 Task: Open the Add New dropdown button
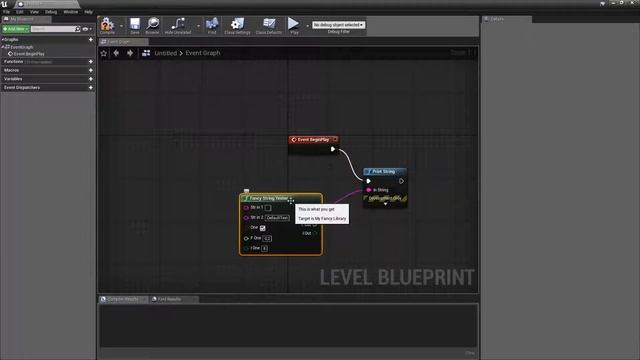pos(16,29)
